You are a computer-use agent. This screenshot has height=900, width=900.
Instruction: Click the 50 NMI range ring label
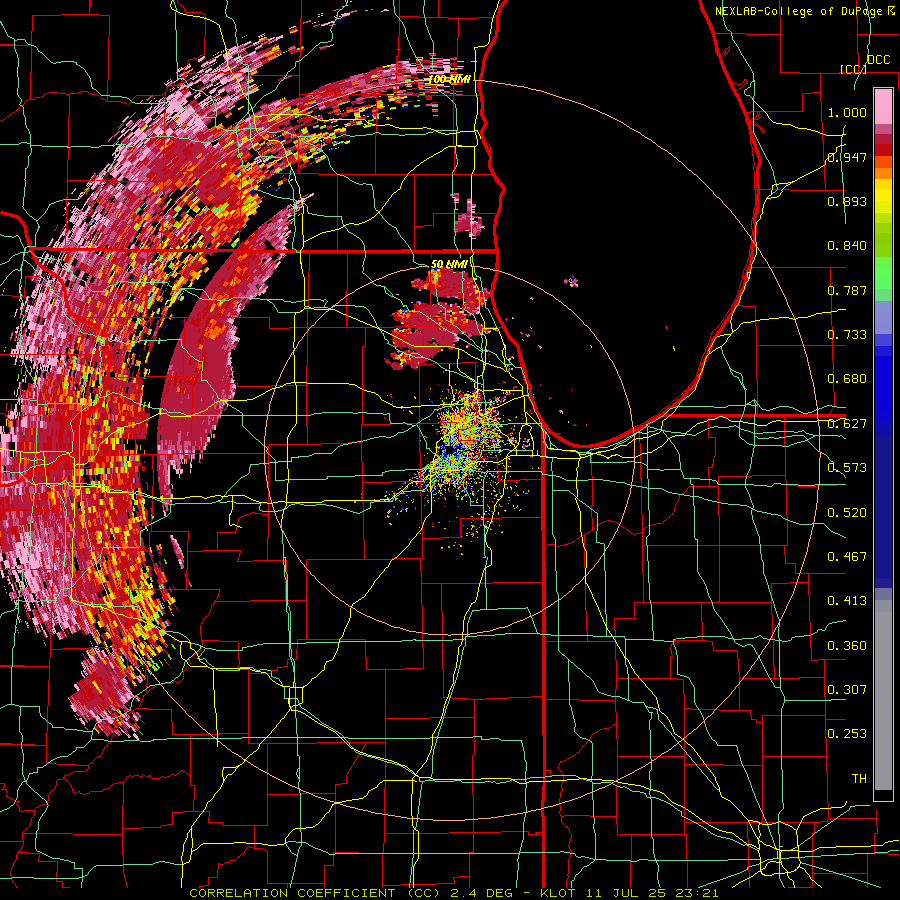449,264
